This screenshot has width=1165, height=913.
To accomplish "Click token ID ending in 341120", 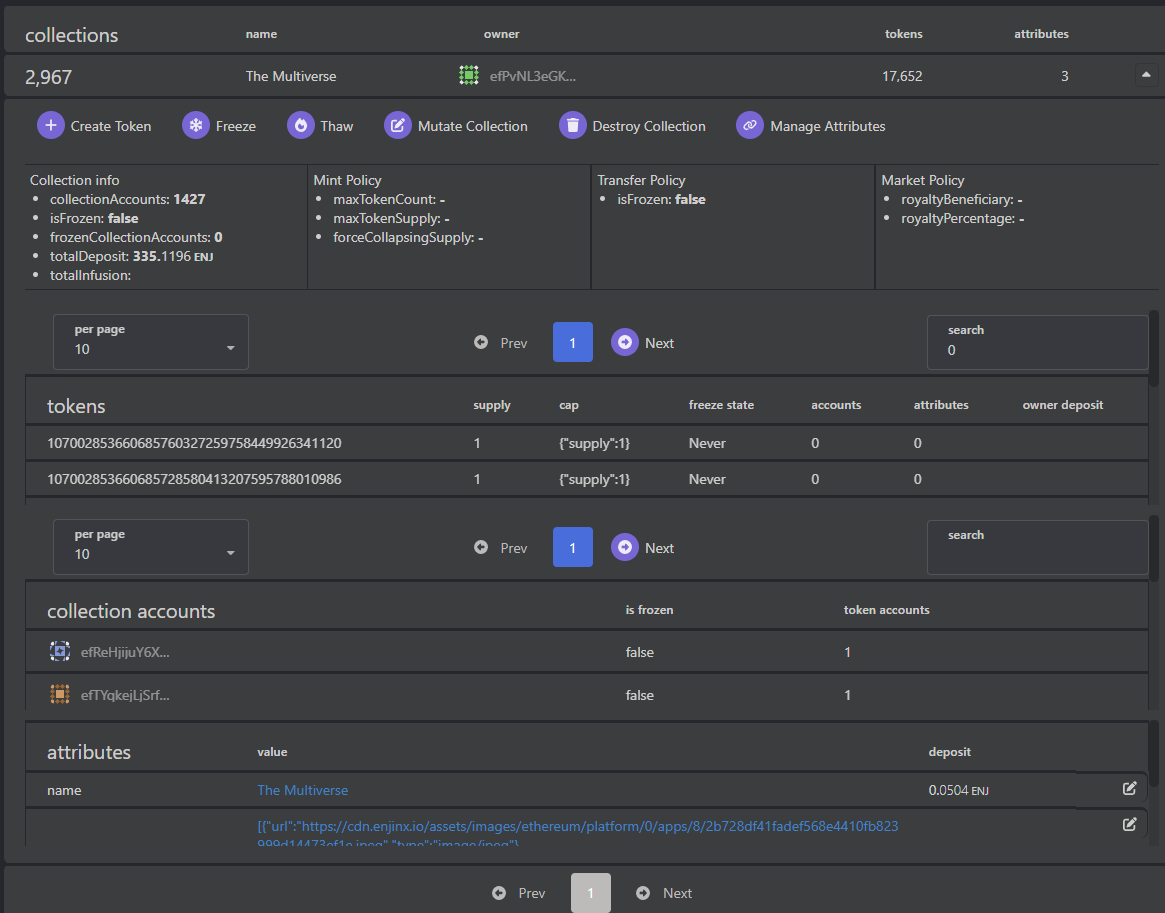I will point(194,443).
